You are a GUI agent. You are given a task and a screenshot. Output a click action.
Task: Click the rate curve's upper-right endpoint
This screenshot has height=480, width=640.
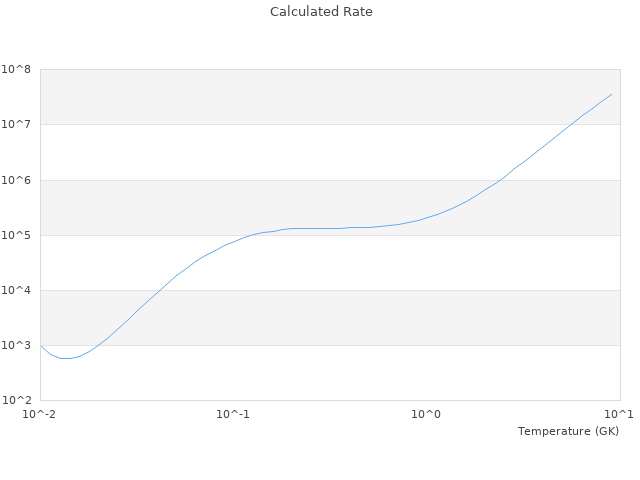click(x=612, y=94)
